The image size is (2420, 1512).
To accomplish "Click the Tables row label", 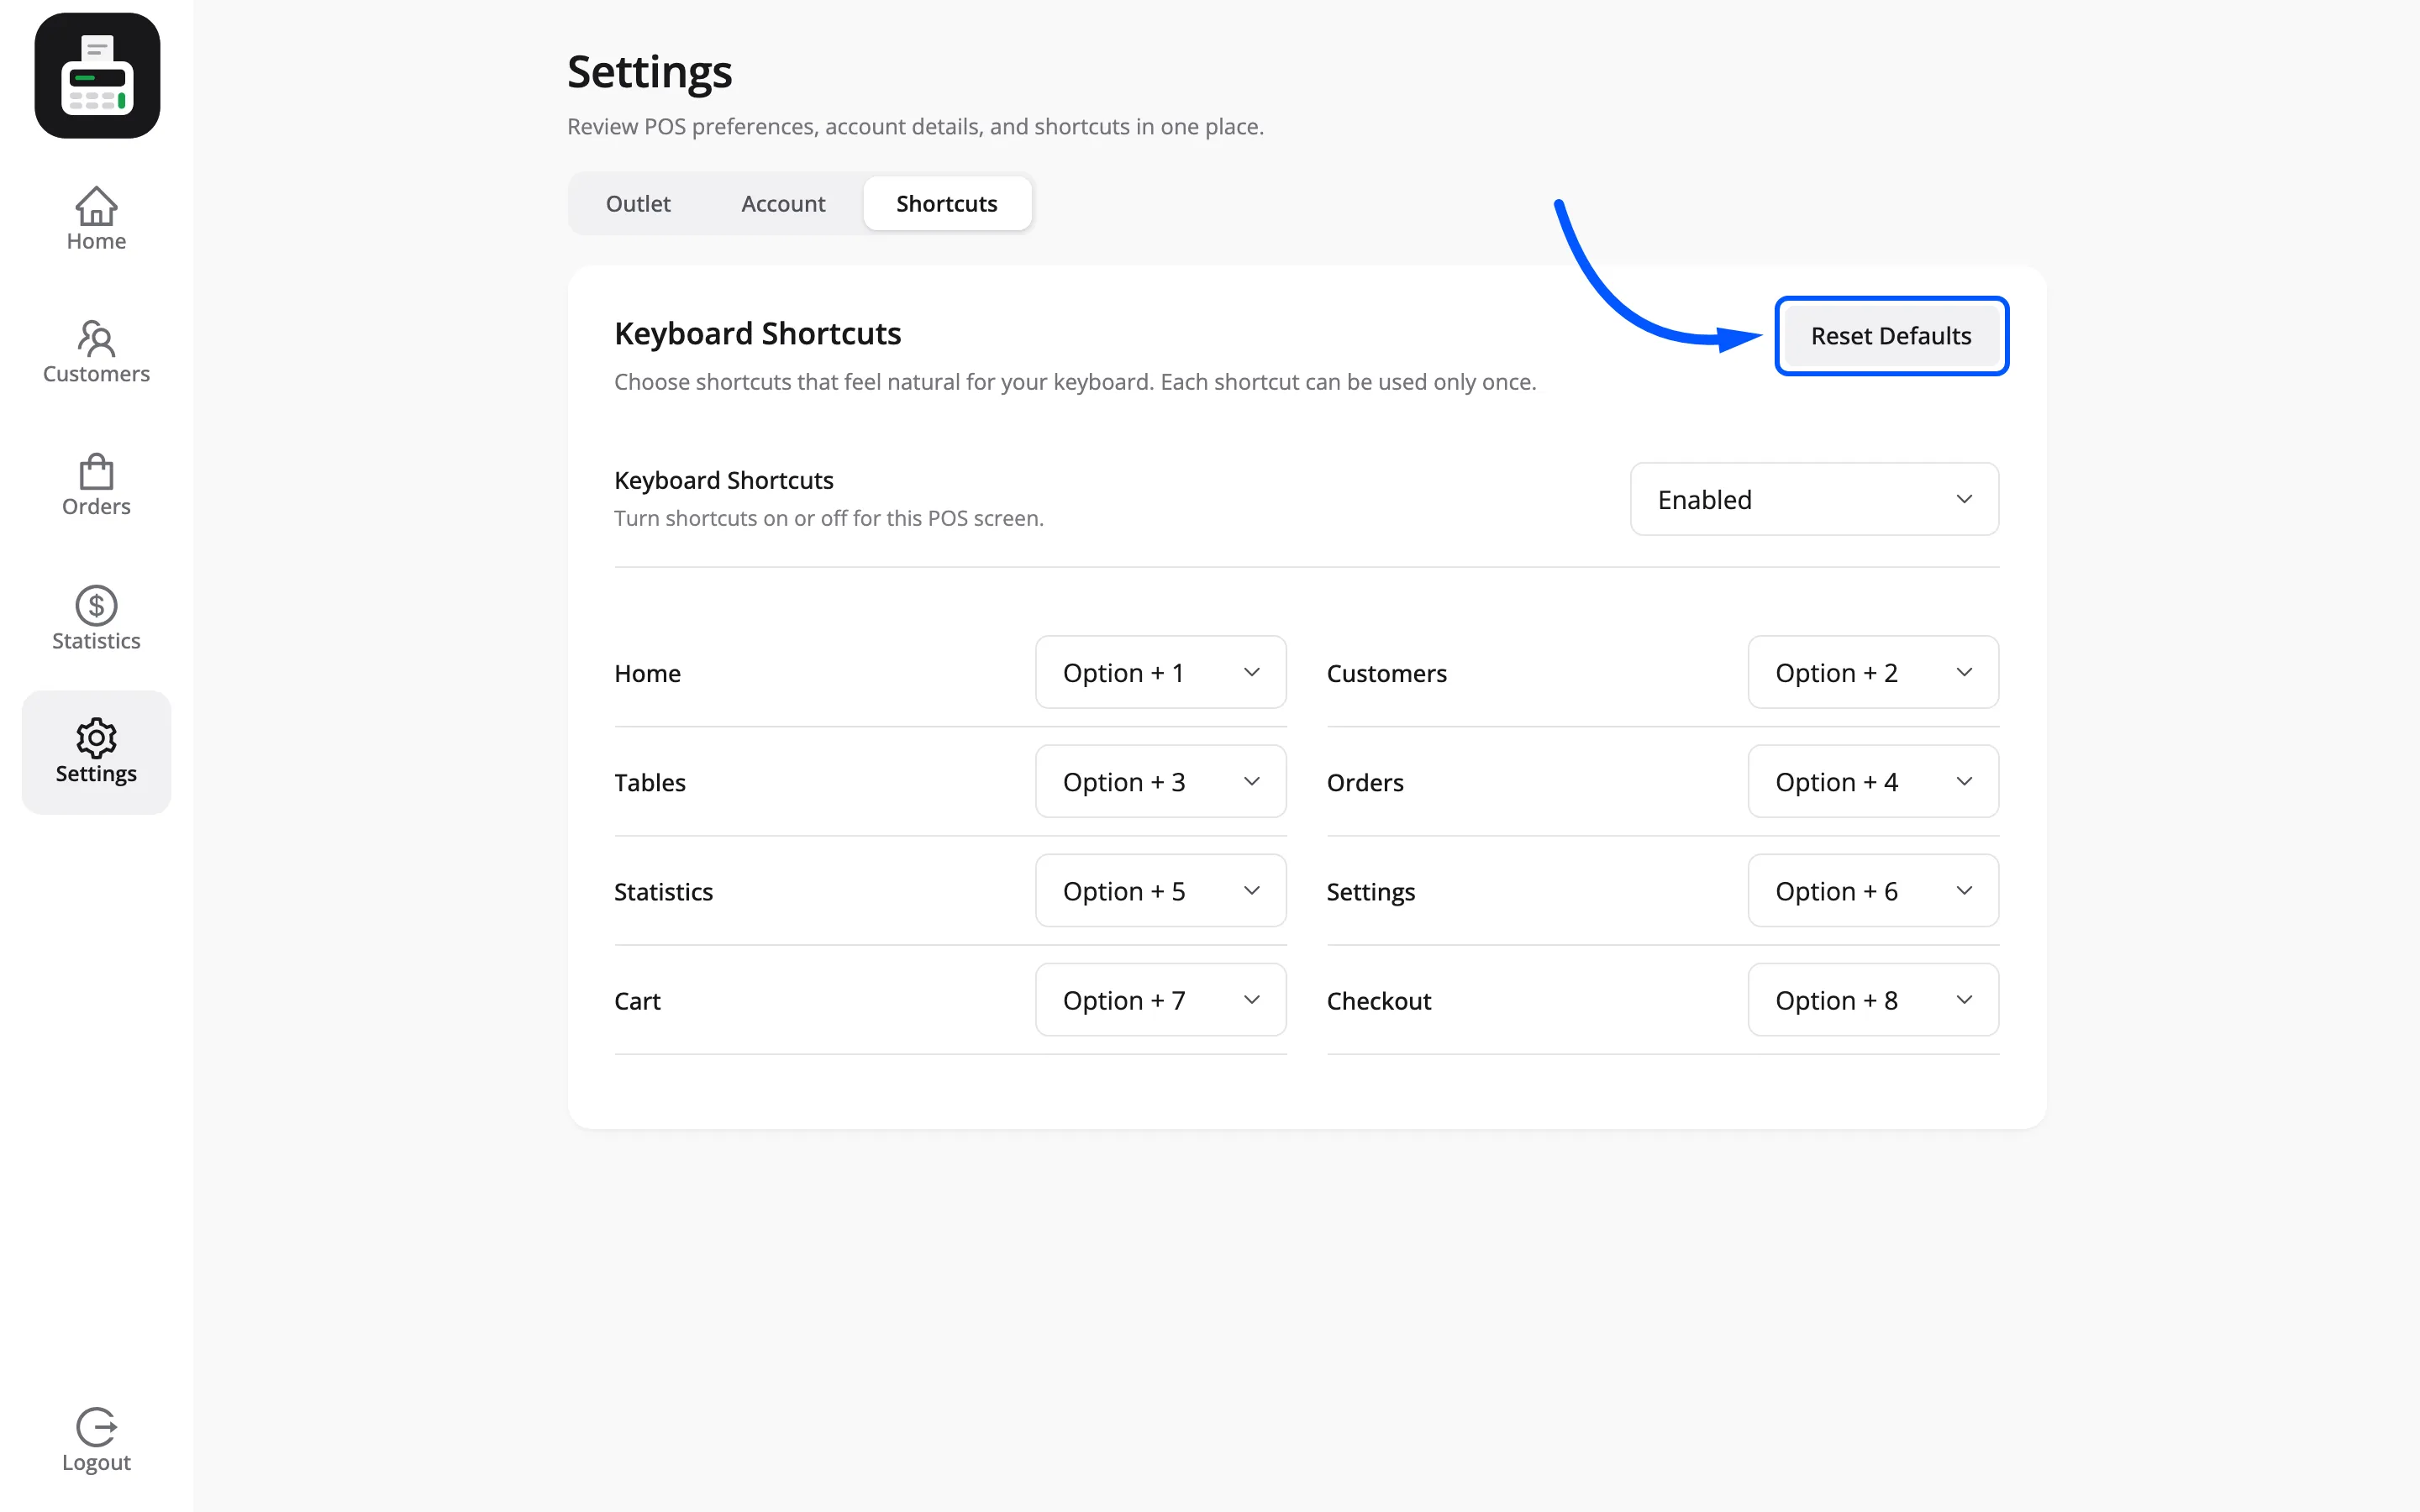I will (649, 783).
